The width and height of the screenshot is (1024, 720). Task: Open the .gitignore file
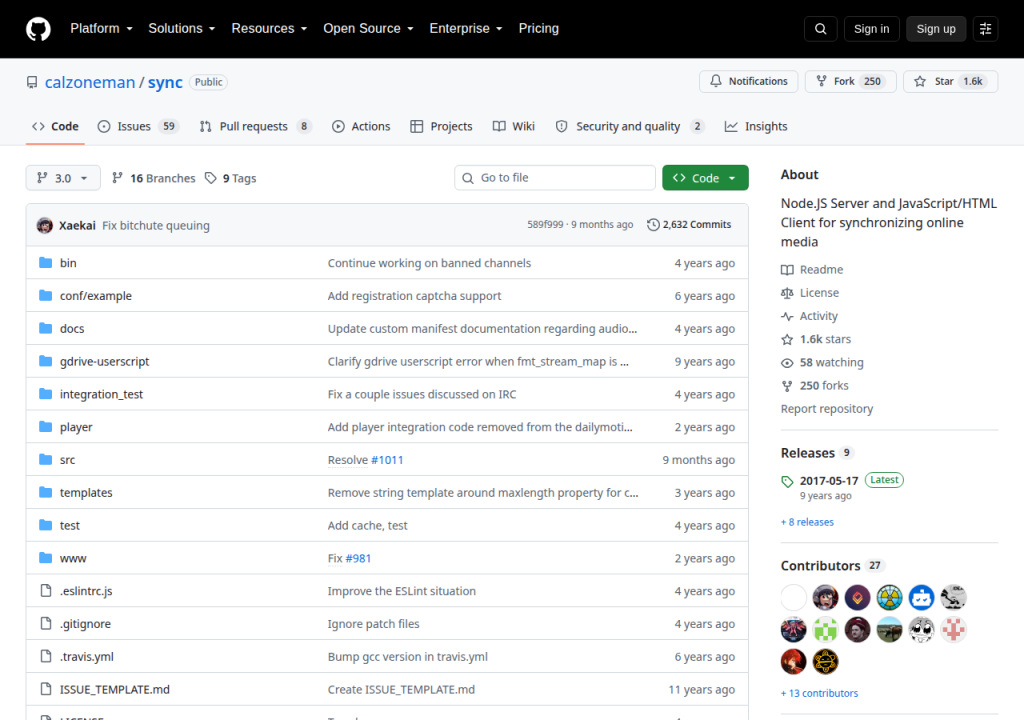[x=85, y=623]
